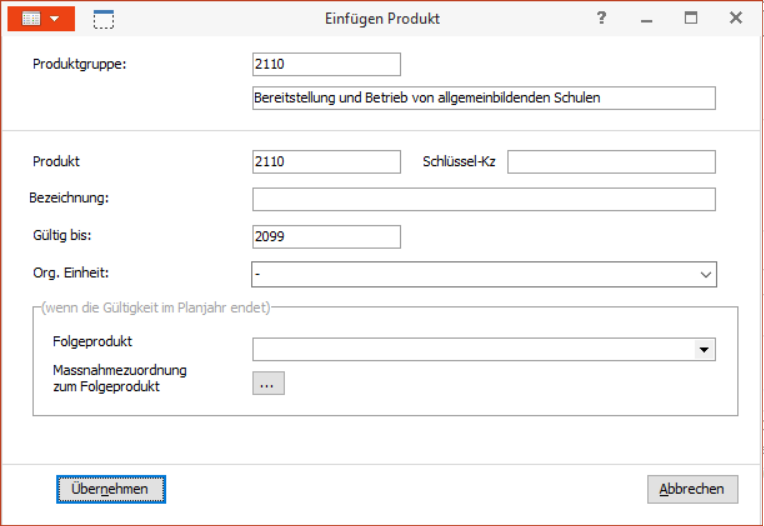
Task: Open help with the question mark icon
Action: coord(602,19)
